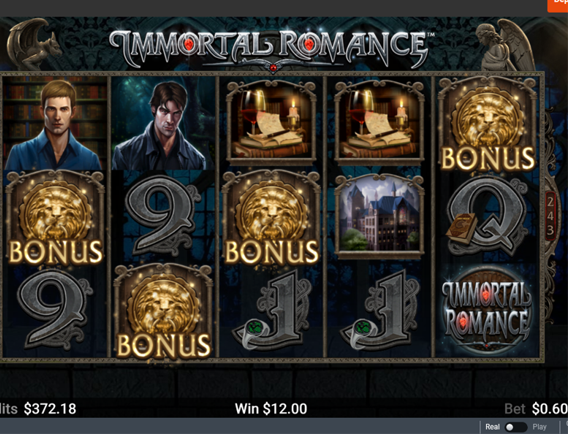
Task: Click the 9 symbol on reel two
Action: click(x=163, y=215)
